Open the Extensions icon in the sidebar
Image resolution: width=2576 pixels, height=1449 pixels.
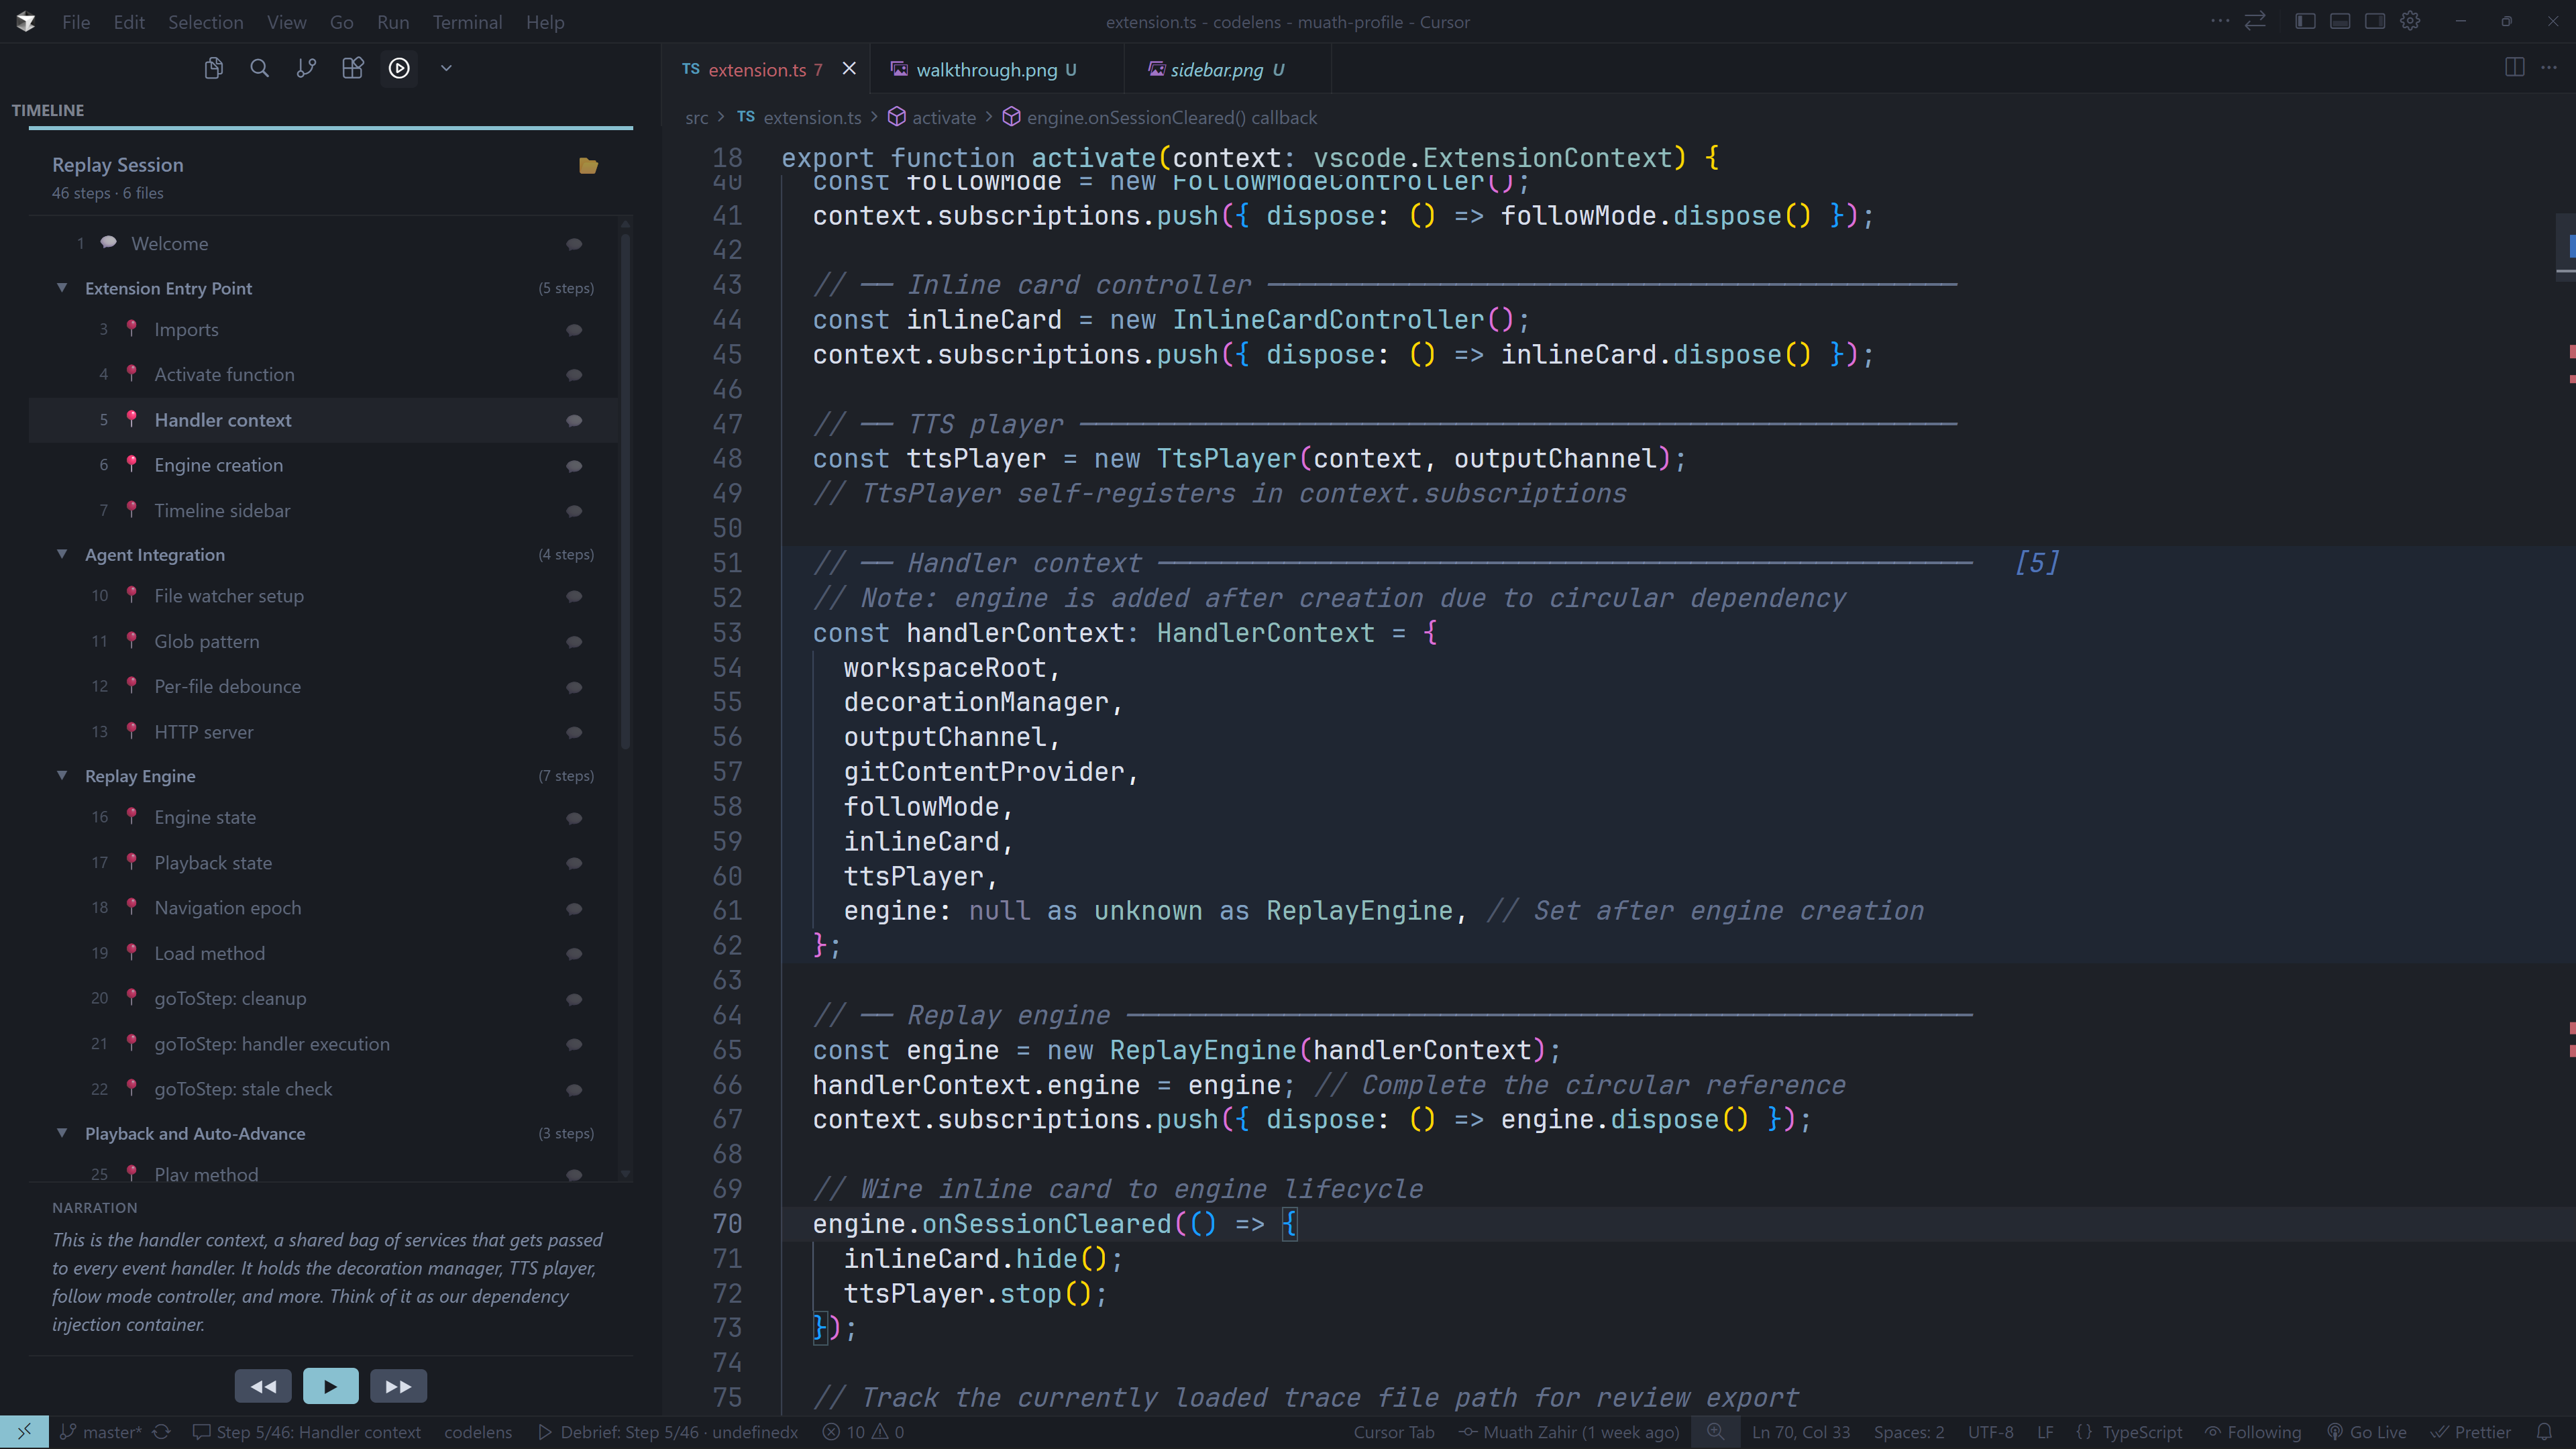[352, 68]
